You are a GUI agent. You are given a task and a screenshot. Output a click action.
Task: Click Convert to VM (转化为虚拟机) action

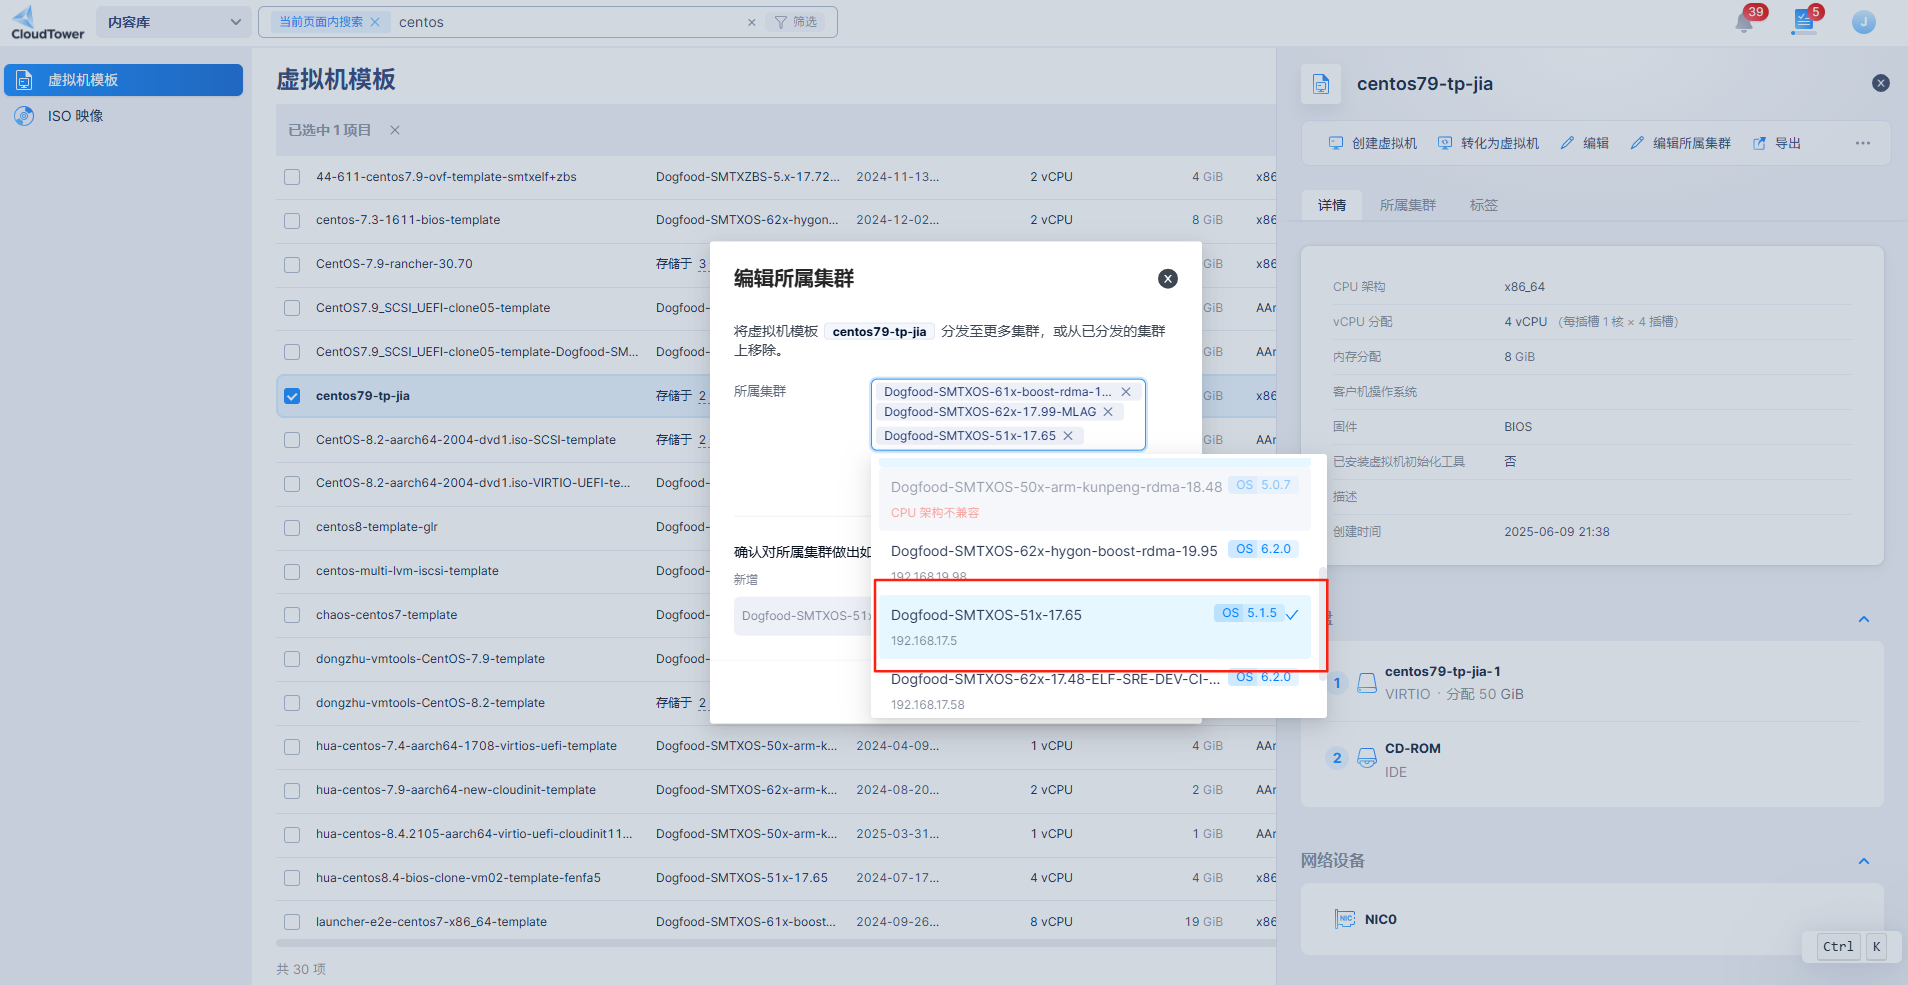1488,143
